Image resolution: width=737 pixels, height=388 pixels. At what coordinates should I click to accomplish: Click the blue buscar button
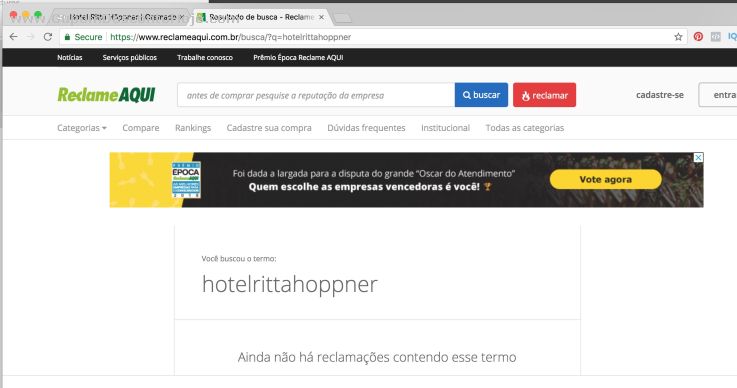(481, 95)
